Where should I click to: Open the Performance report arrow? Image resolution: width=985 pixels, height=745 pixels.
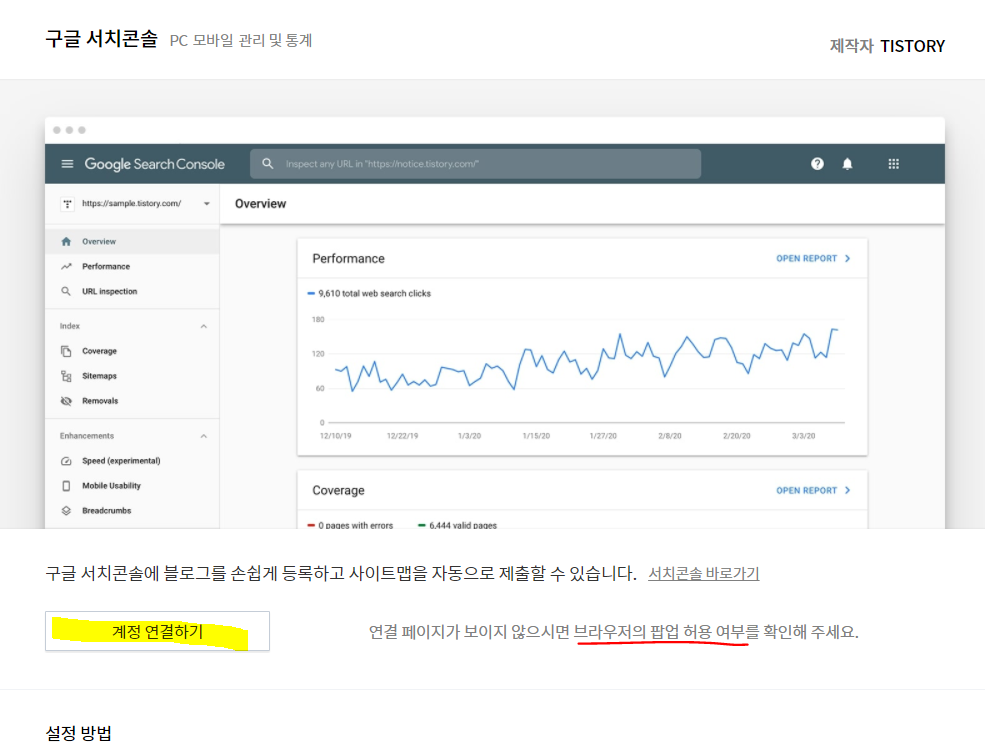[847, 258]
